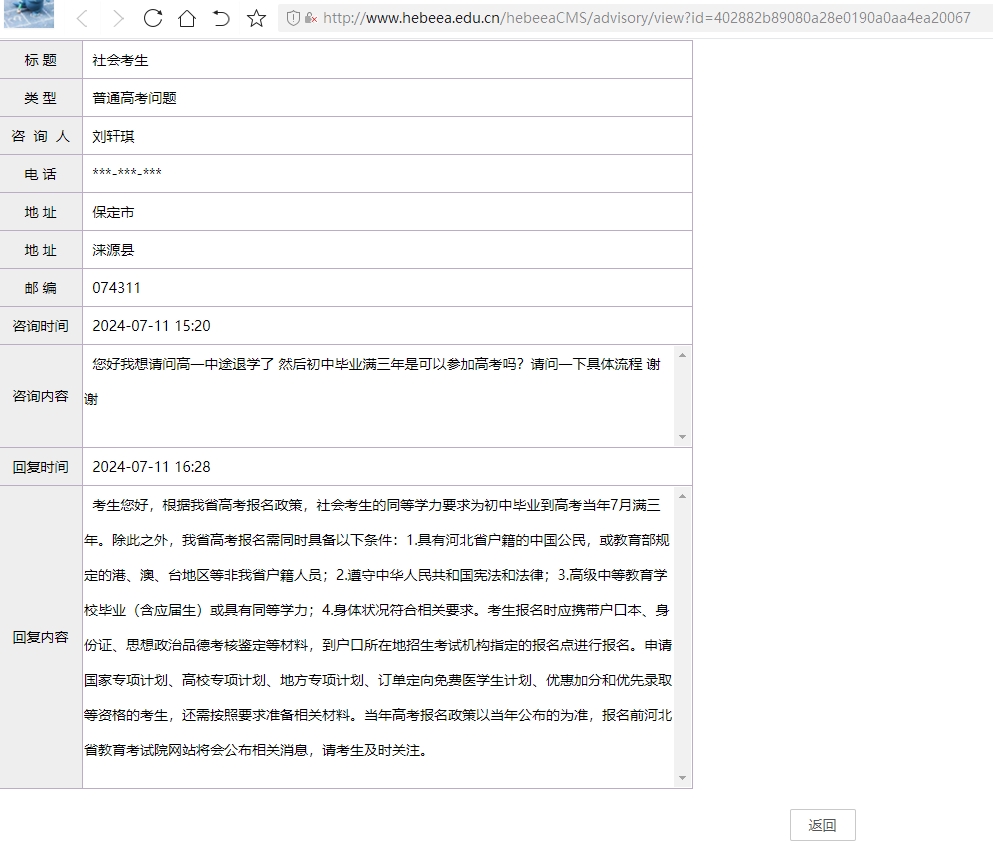Click the avatar thumbnail at top left
This screenshot has width=993, height=855.
[x=28, y=13]
